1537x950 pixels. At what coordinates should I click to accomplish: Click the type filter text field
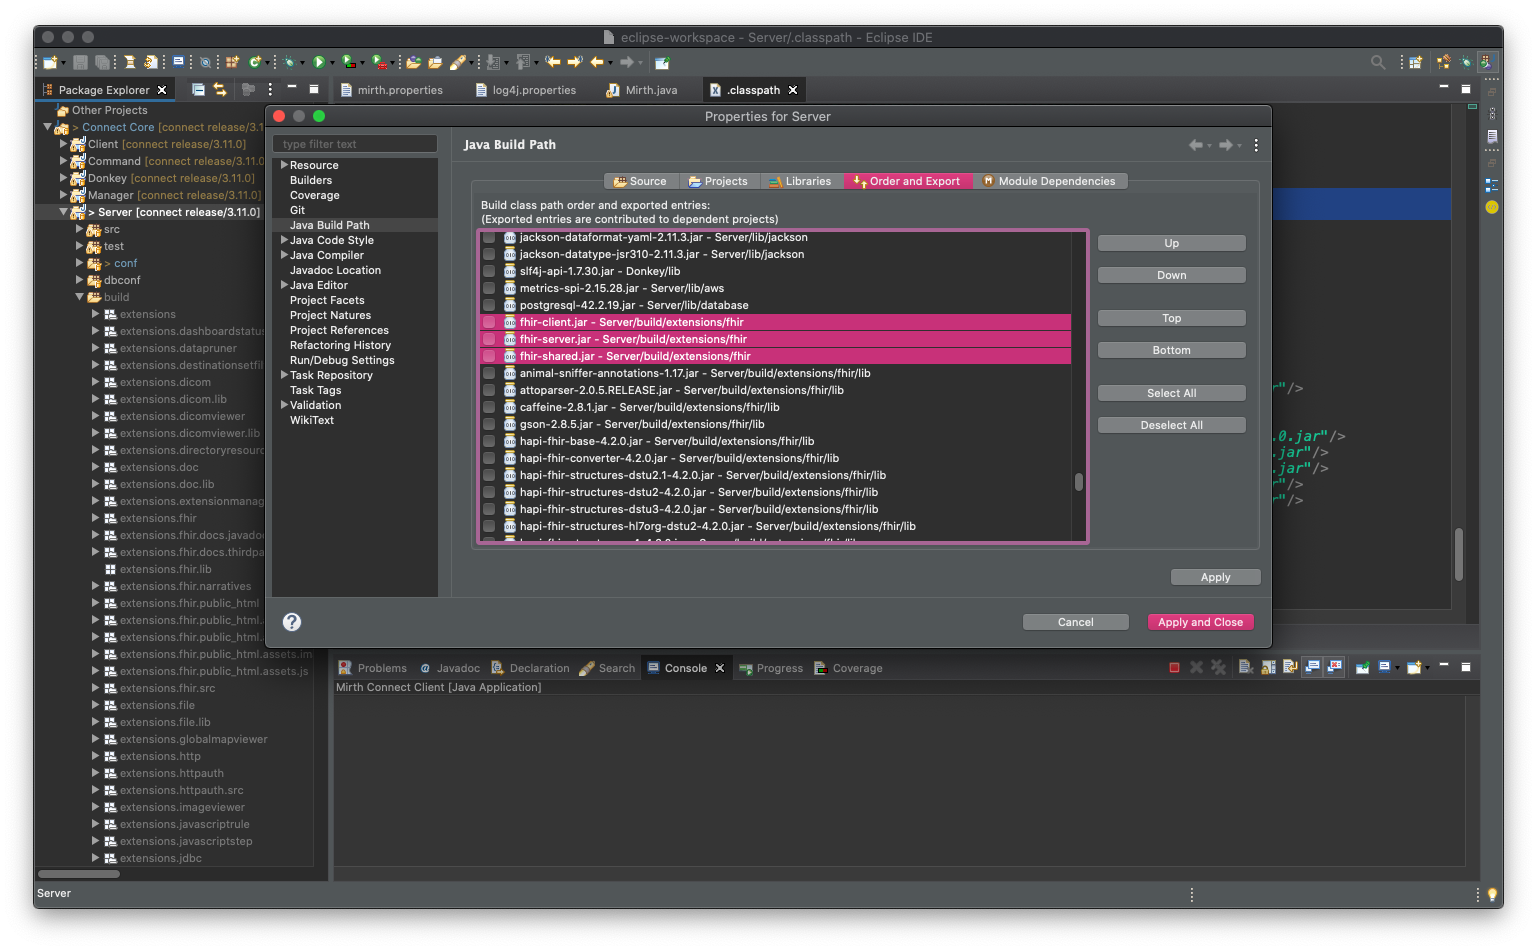tap(355, 144)
